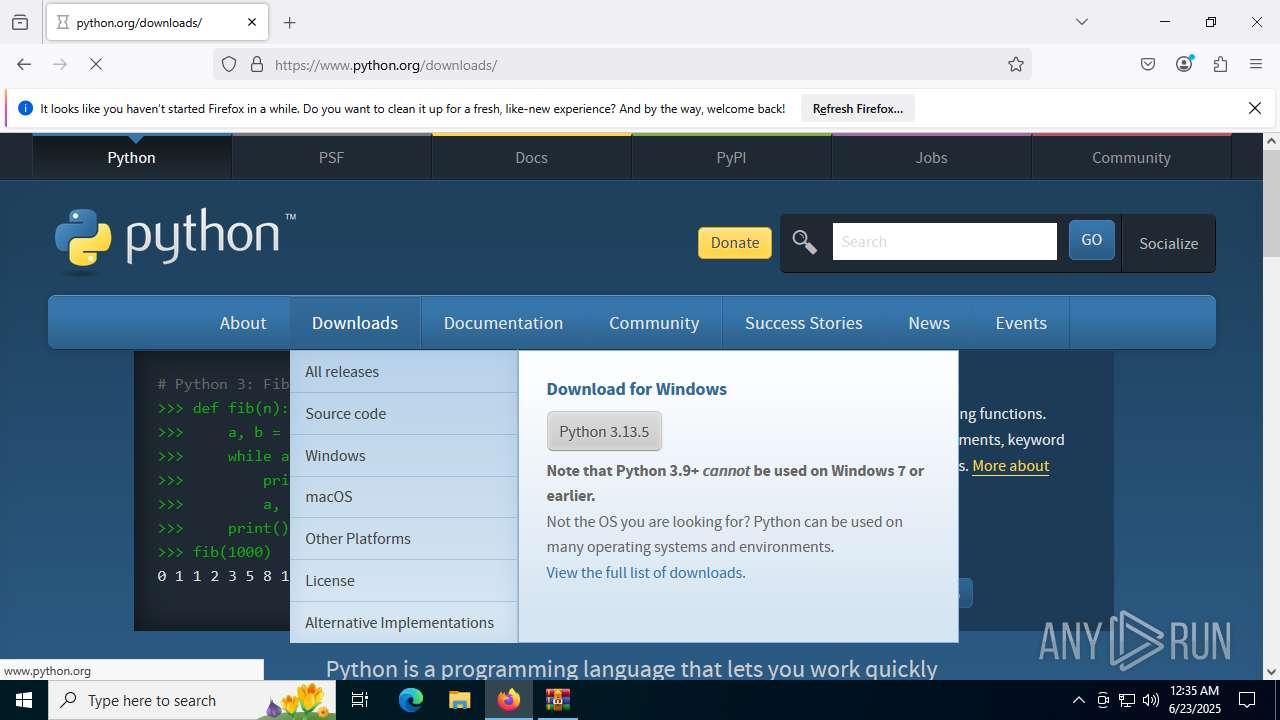
Task: Switch to the PSF top tab
Action: (331, 157)
